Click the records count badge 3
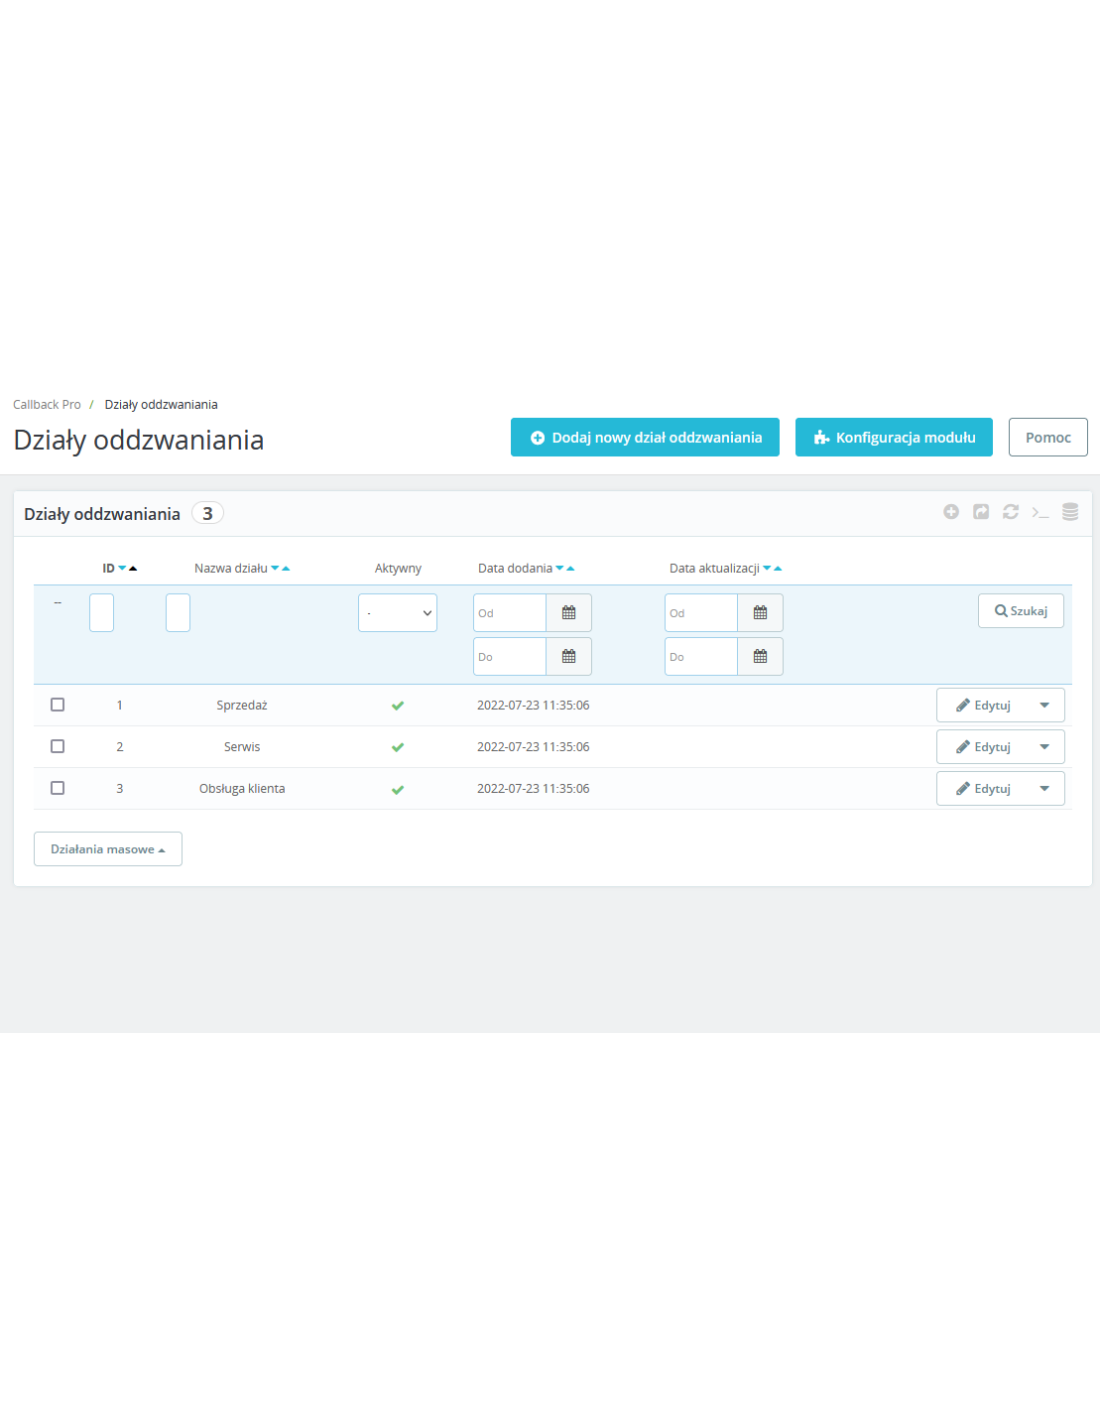The height and width of the screenshot is (1422, 1100). pos(208,513)
